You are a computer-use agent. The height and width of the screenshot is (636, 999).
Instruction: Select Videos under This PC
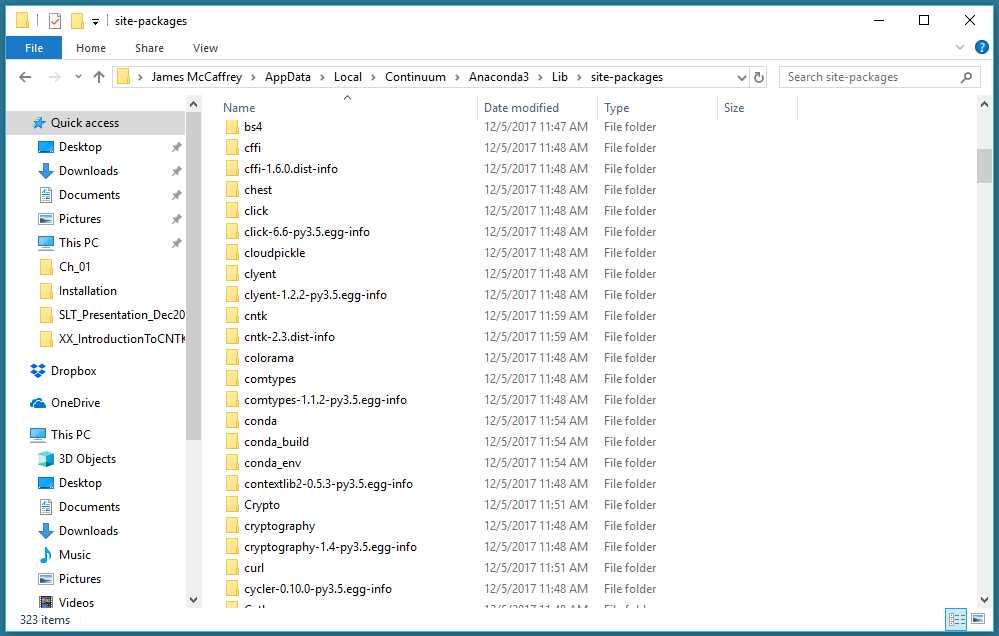click(76, 603)
